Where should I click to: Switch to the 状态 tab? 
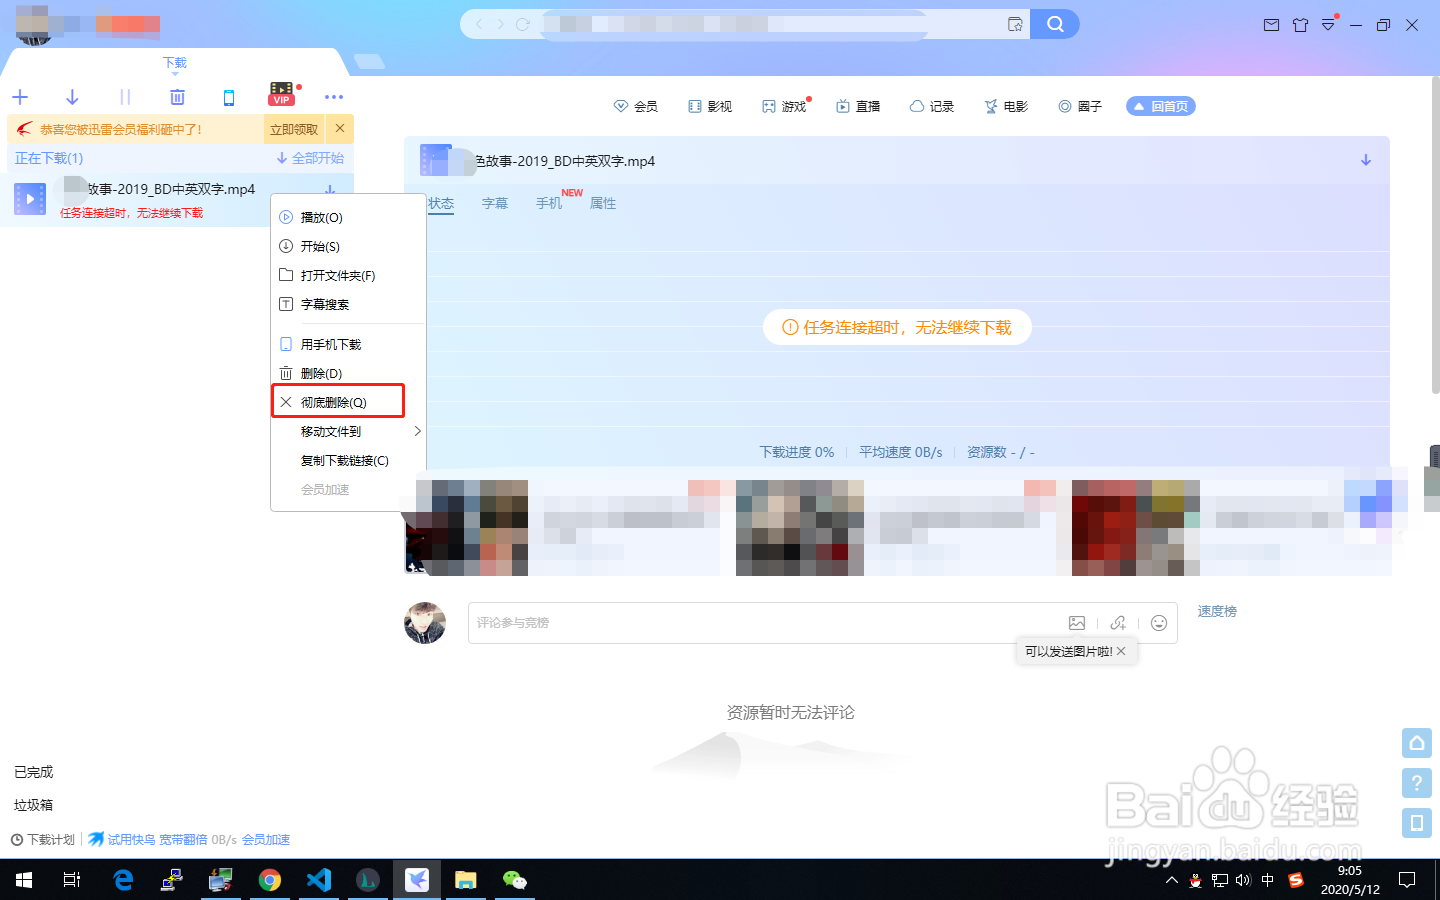441,203
